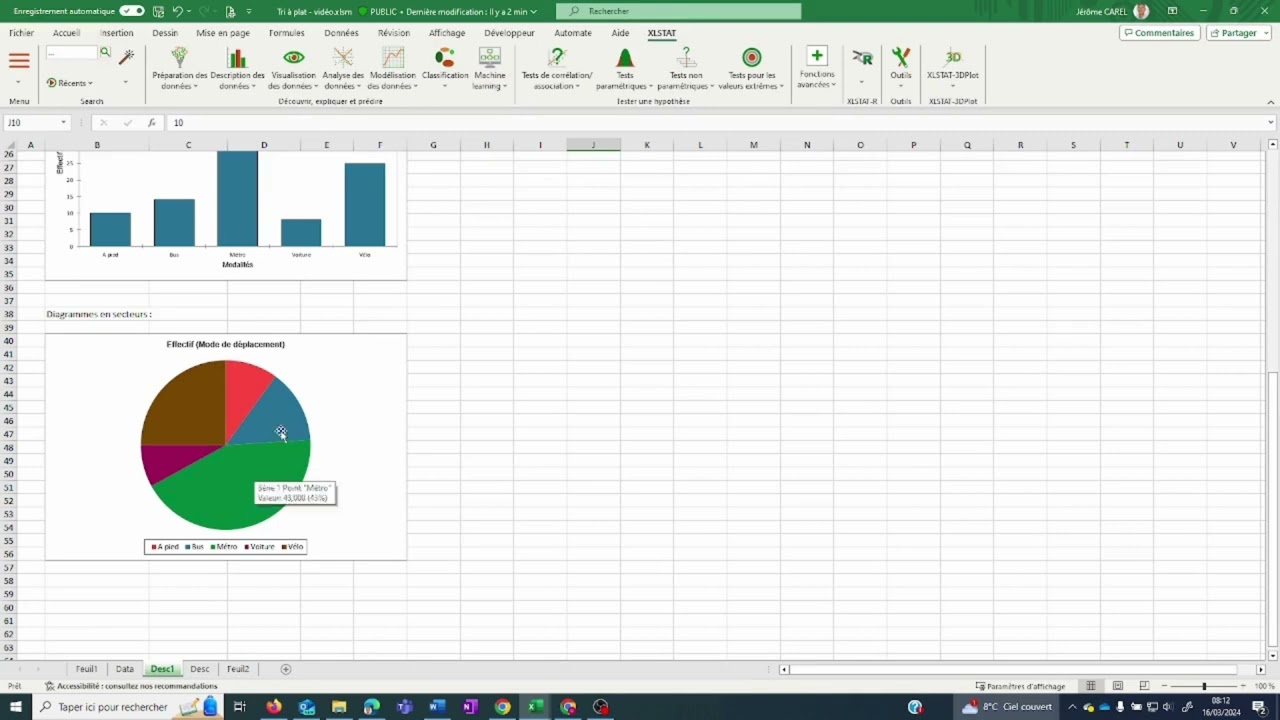Screen dimensions: 1280x720
Task: Open Word from the Windows taskbar
Action: coord(437,707)
